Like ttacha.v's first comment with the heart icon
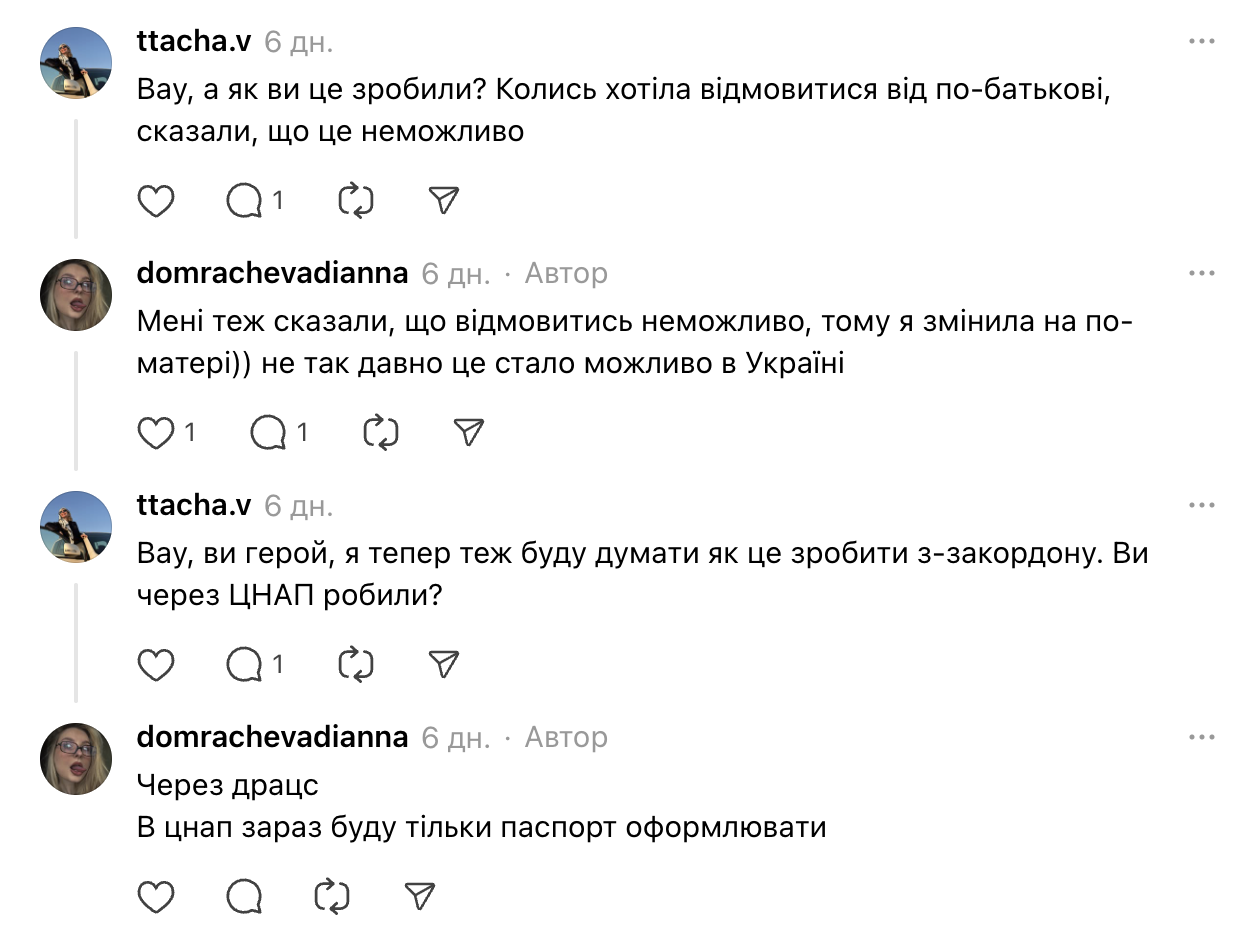The width and height of the screenshot is (1258, 938). [154, 200]
